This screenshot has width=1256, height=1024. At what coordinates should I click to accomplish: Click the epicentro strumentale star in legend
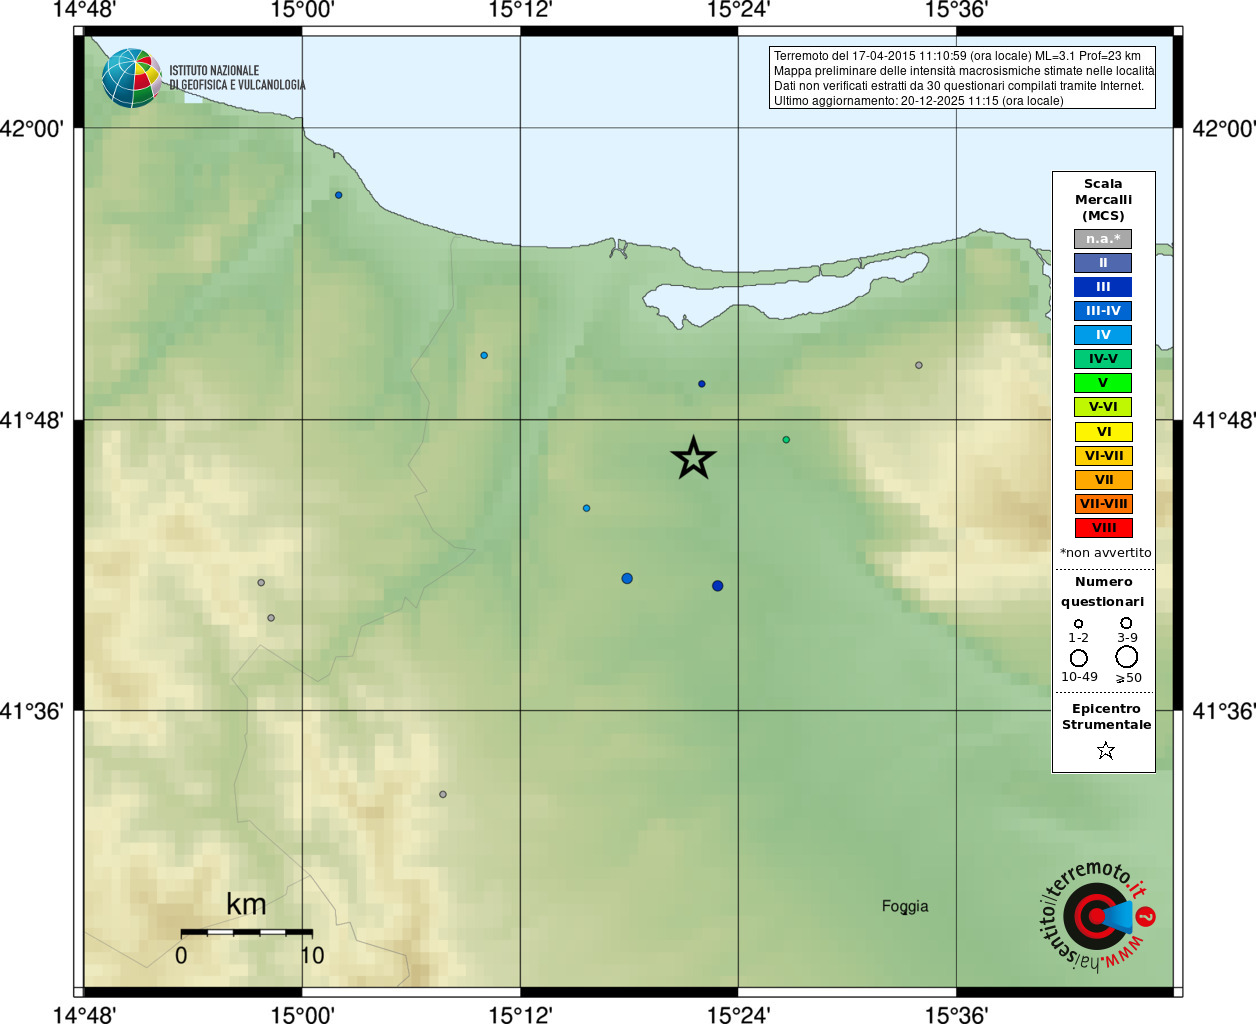1105,750
